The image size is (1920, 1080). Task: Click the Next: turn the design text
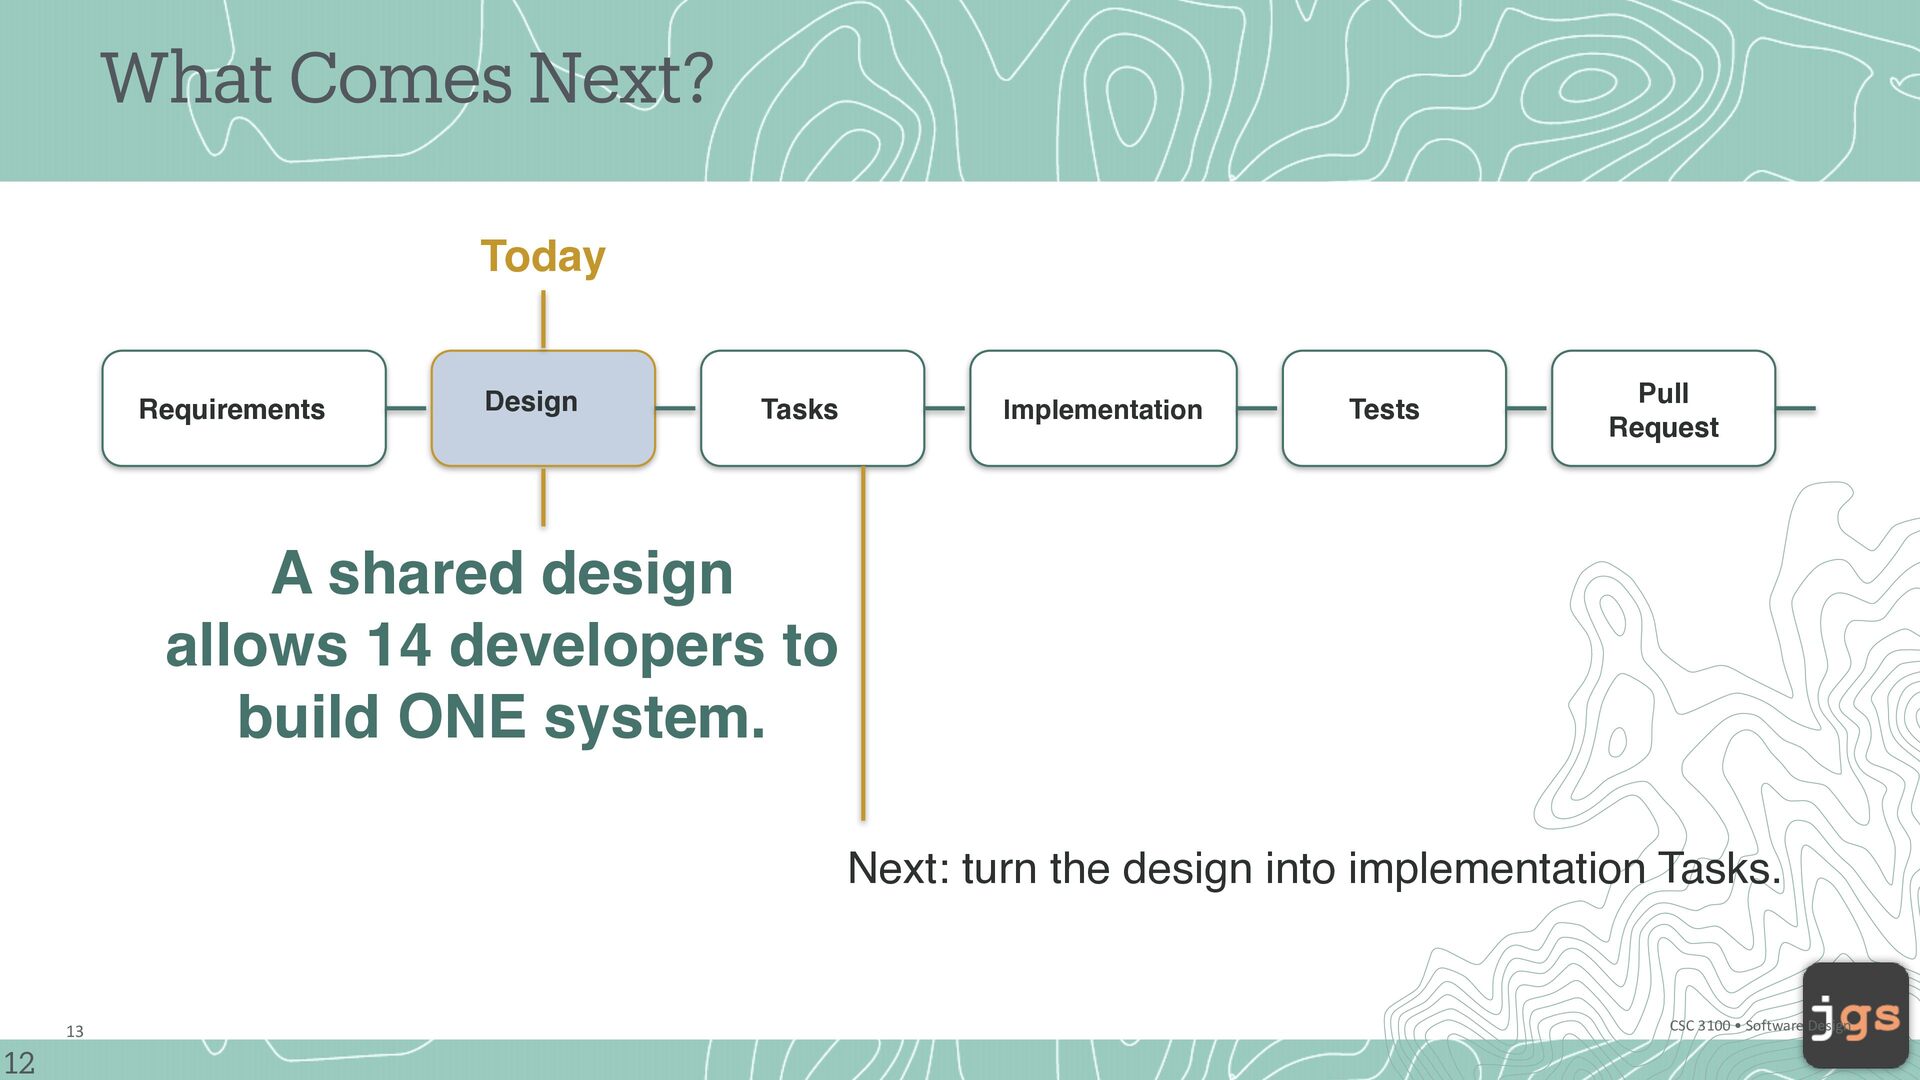pyautogui.click(x=1314, y=868)
